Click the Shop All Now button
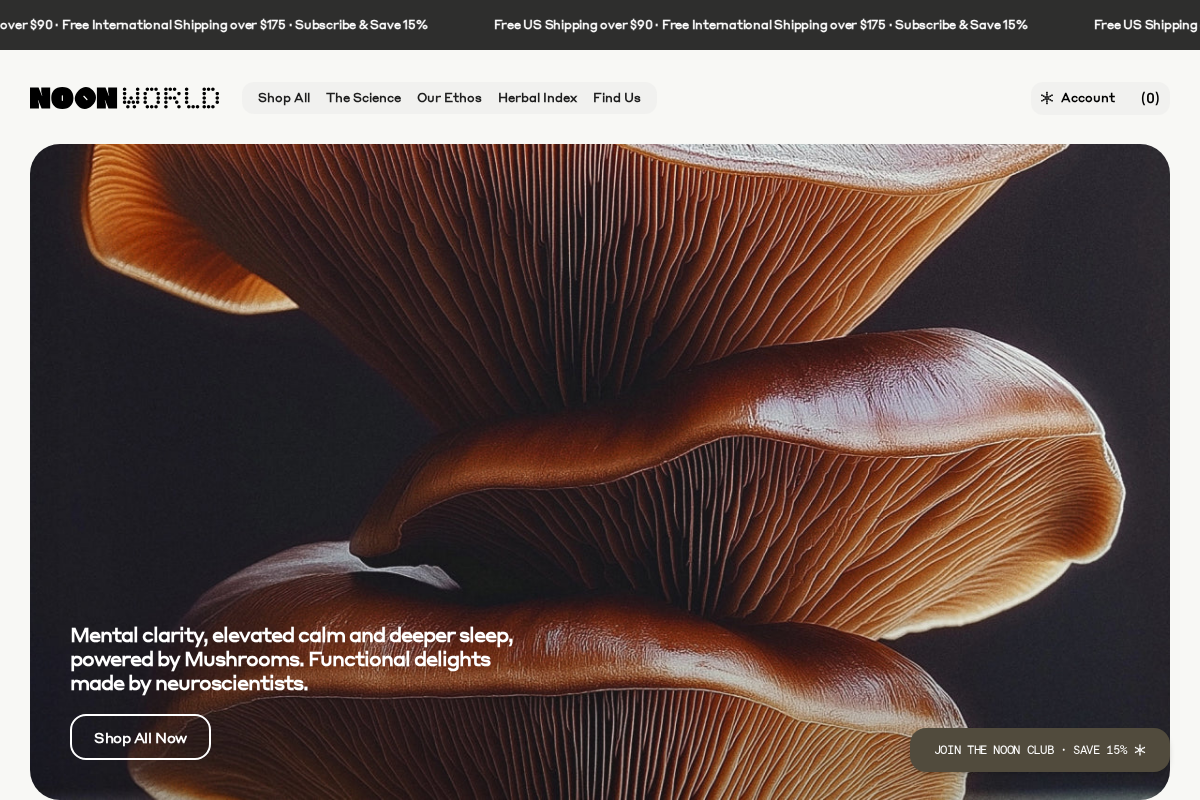This screenshot has height=800, width=1200. point(140,737)
